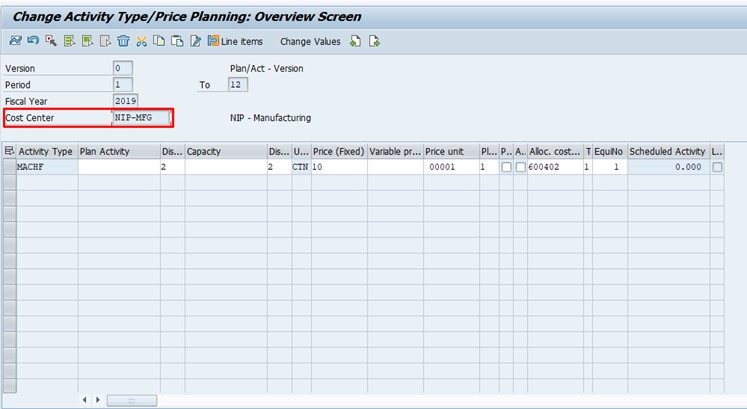Viewport: 747px width, 409px height.
Task: Click the last green-arrow page icon in toolbar
Action: click(x=374, y=41)
